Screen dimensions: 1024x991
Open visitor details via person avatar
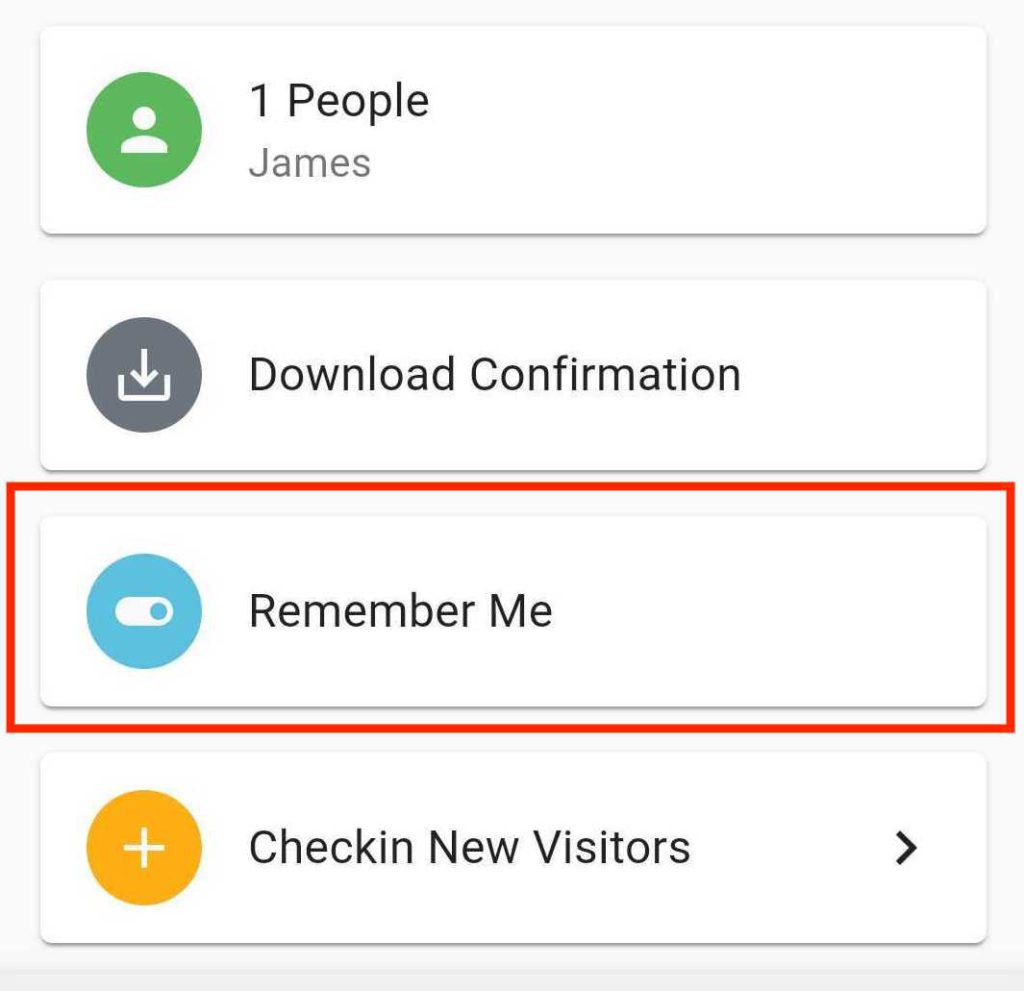coord(144,130)
